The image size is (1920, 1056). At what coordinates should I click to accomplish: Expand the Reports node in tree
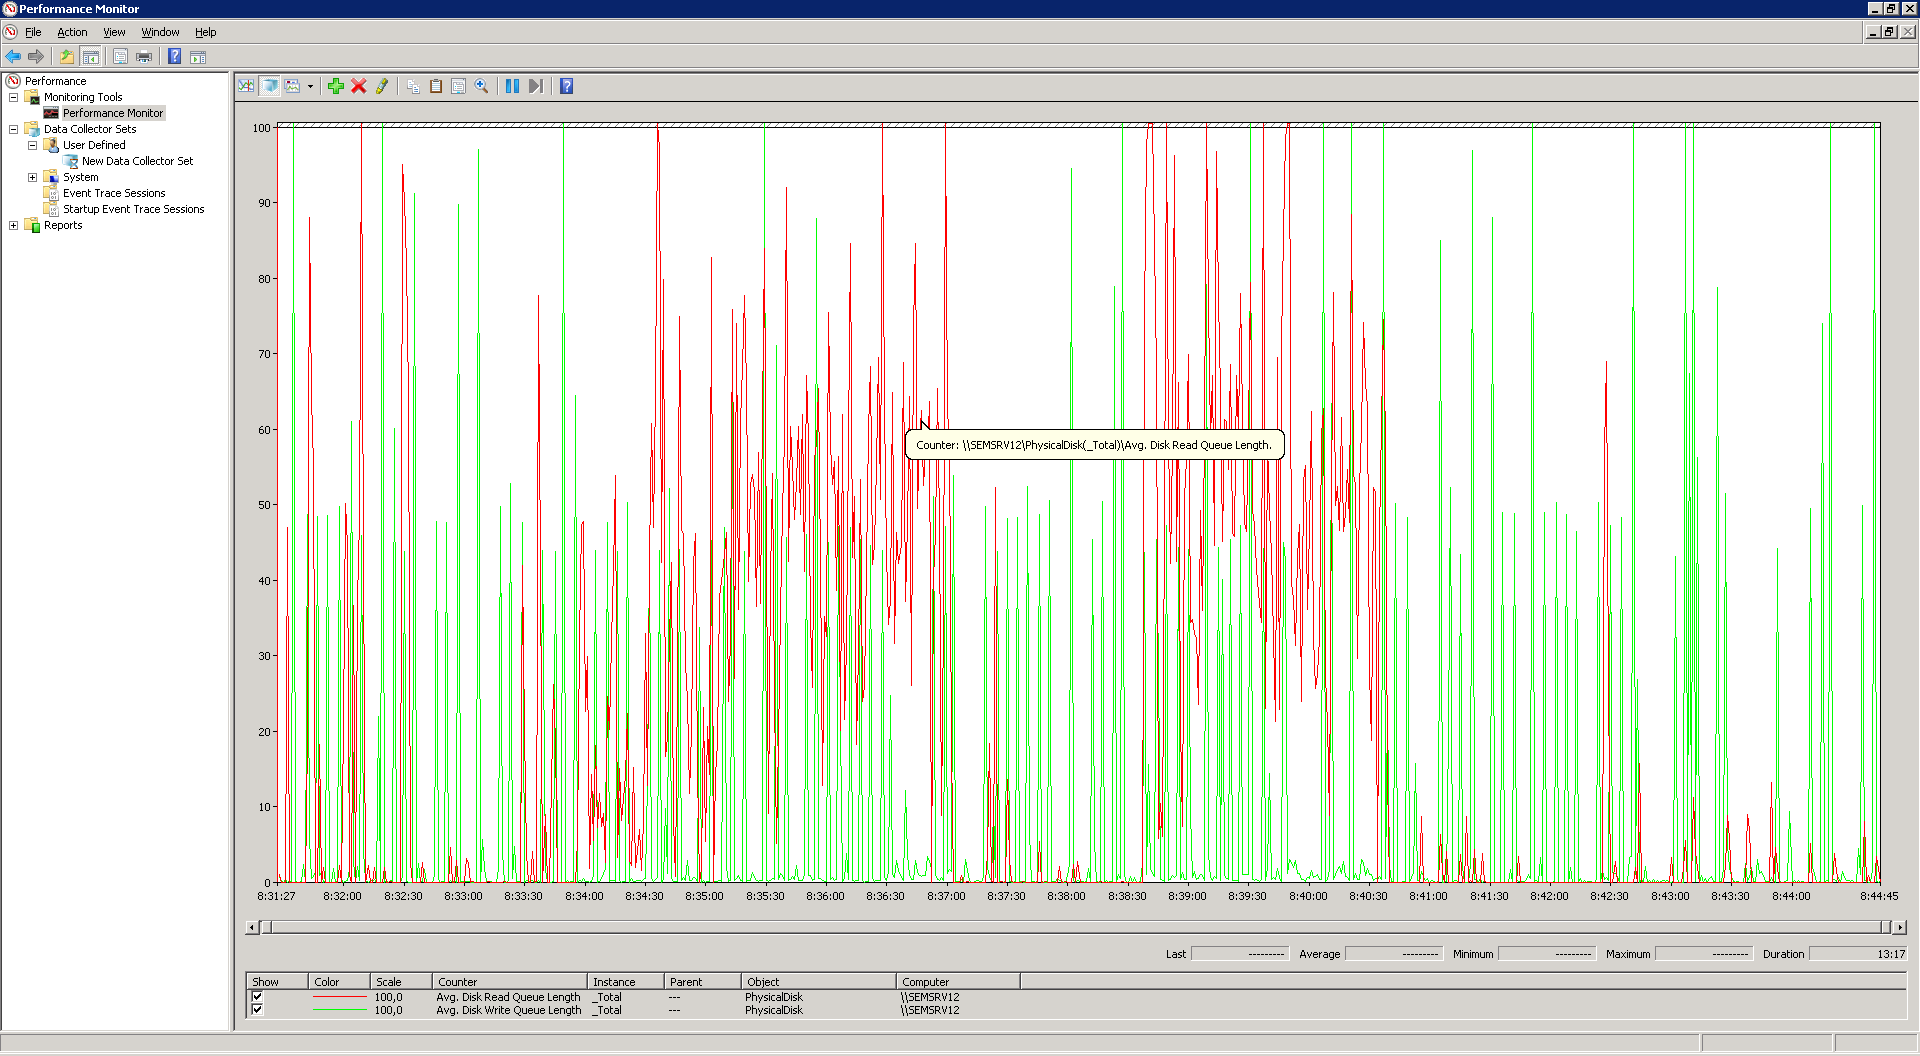click(x=13, y=225)
